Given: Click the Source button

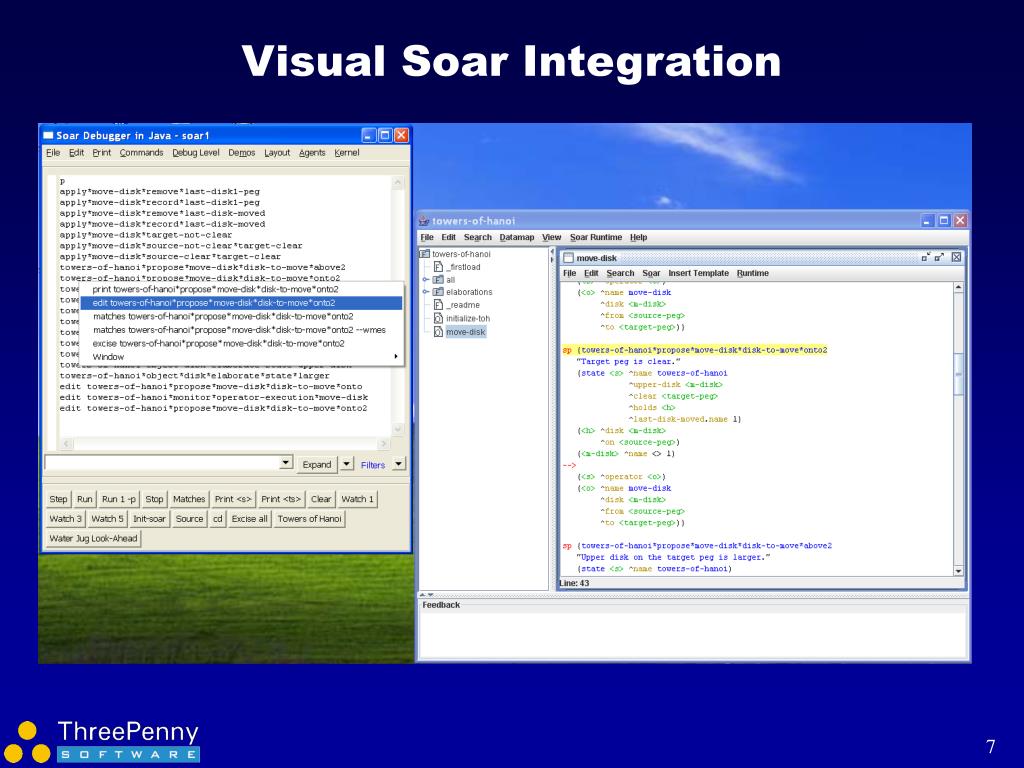Looking at the screenshot, I should (189, 519).
